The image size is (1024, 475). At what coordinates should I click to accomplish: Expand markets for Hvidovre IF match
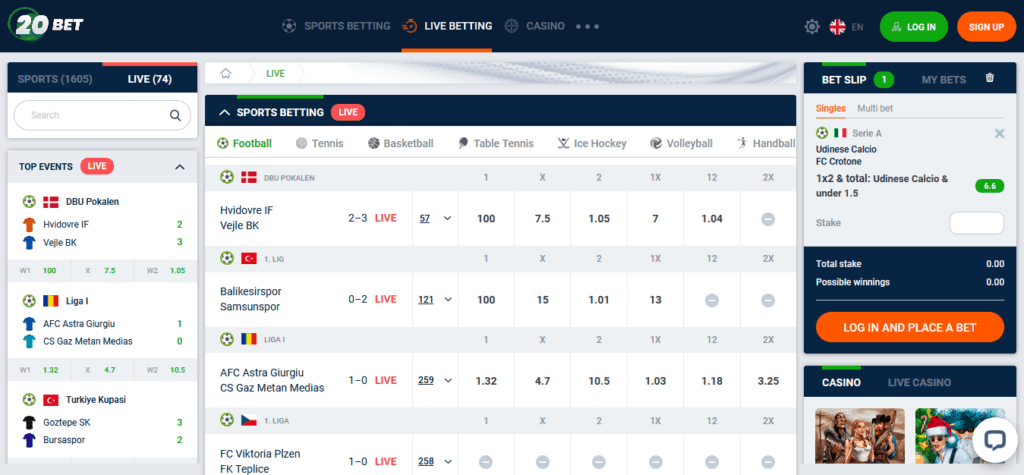coord(447,218)
